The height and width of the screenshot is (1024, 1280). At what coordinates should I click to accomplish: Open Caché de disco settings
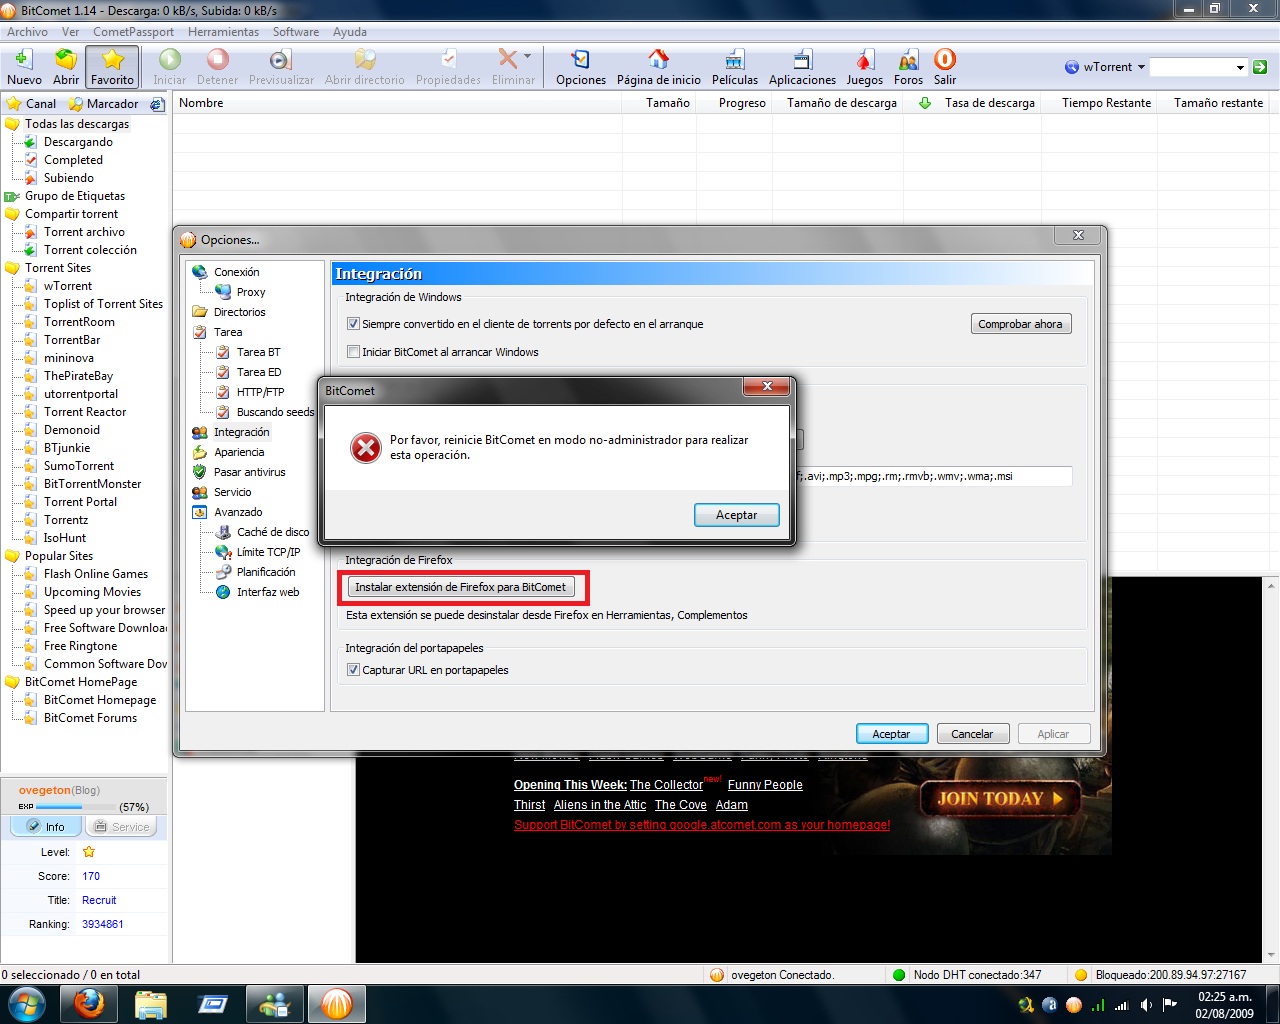[x=273, y=532]
